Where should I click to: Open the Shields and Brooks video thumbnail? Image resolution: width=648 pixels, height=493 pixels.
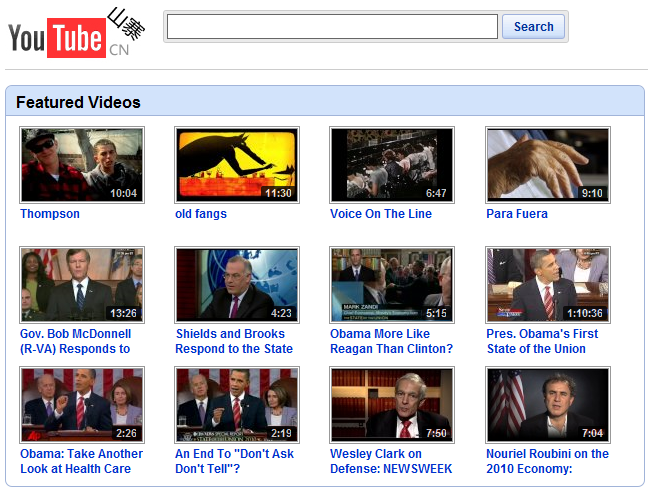237,284
